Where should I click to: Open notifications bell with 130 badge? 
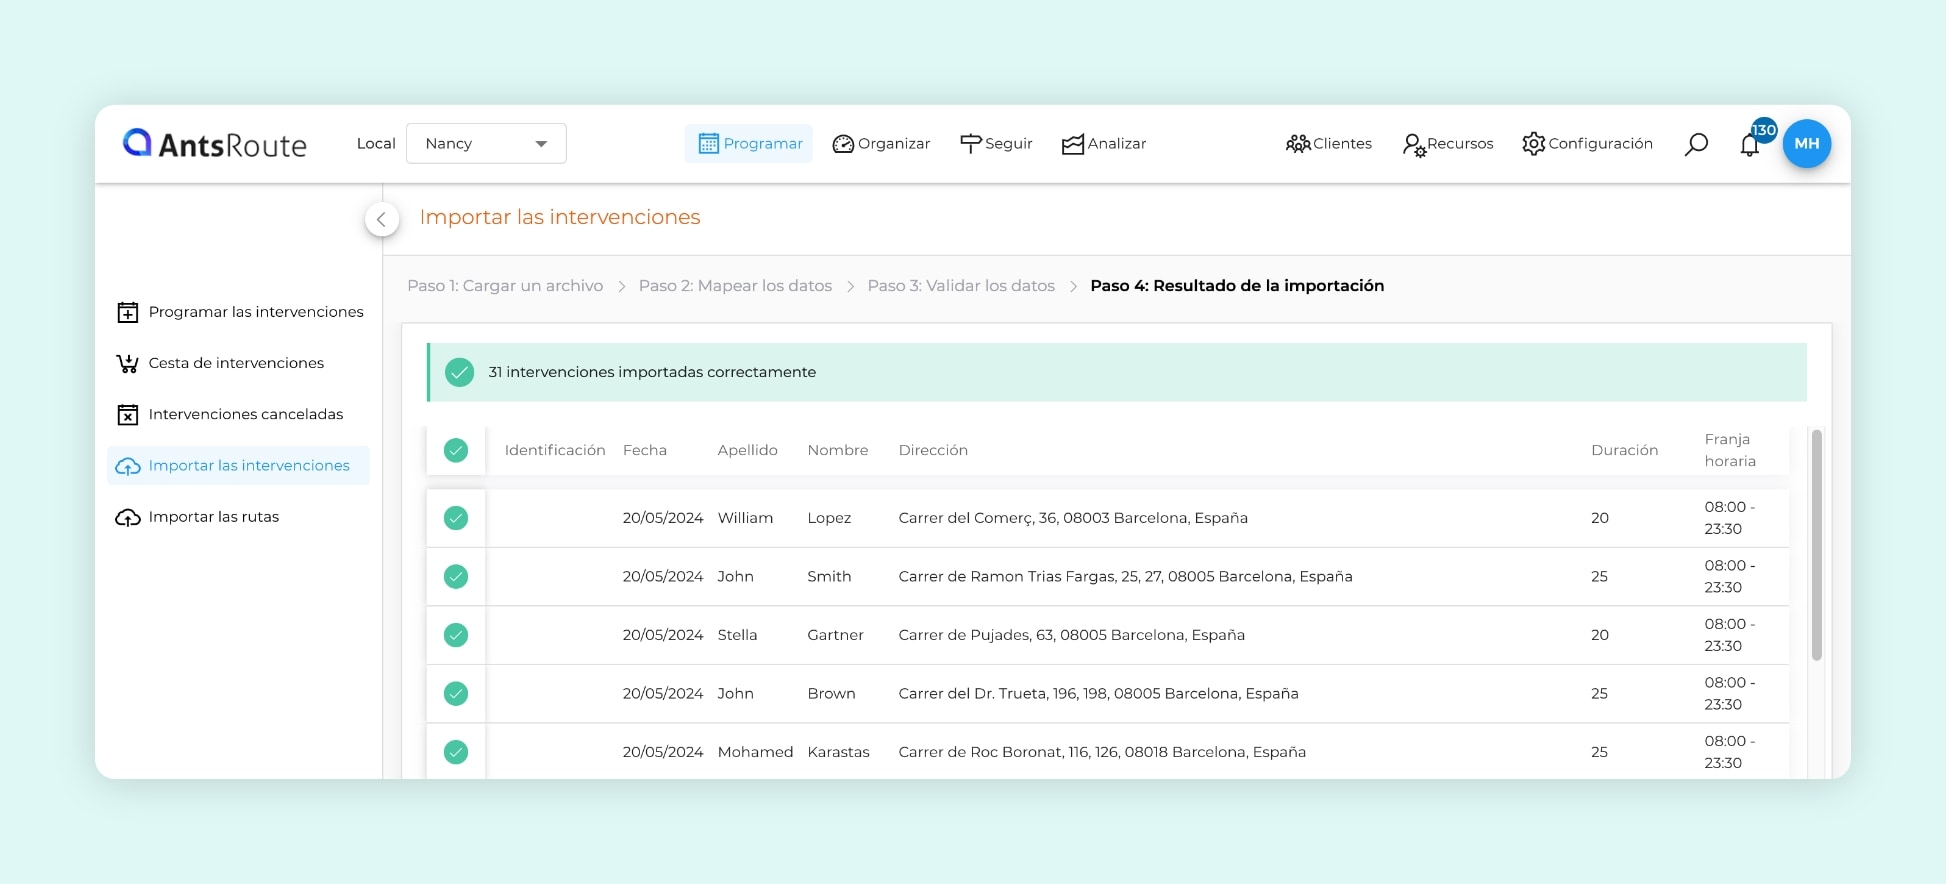(x=1750, y=145)
